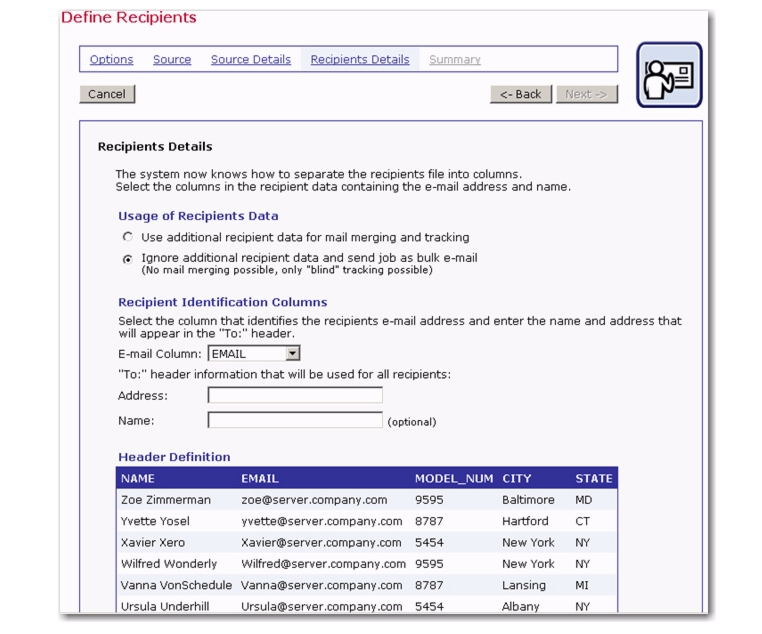
Task: Select the Zoe Zimmerman name cell
Action: pyautogui.click(x=166, y=500)
